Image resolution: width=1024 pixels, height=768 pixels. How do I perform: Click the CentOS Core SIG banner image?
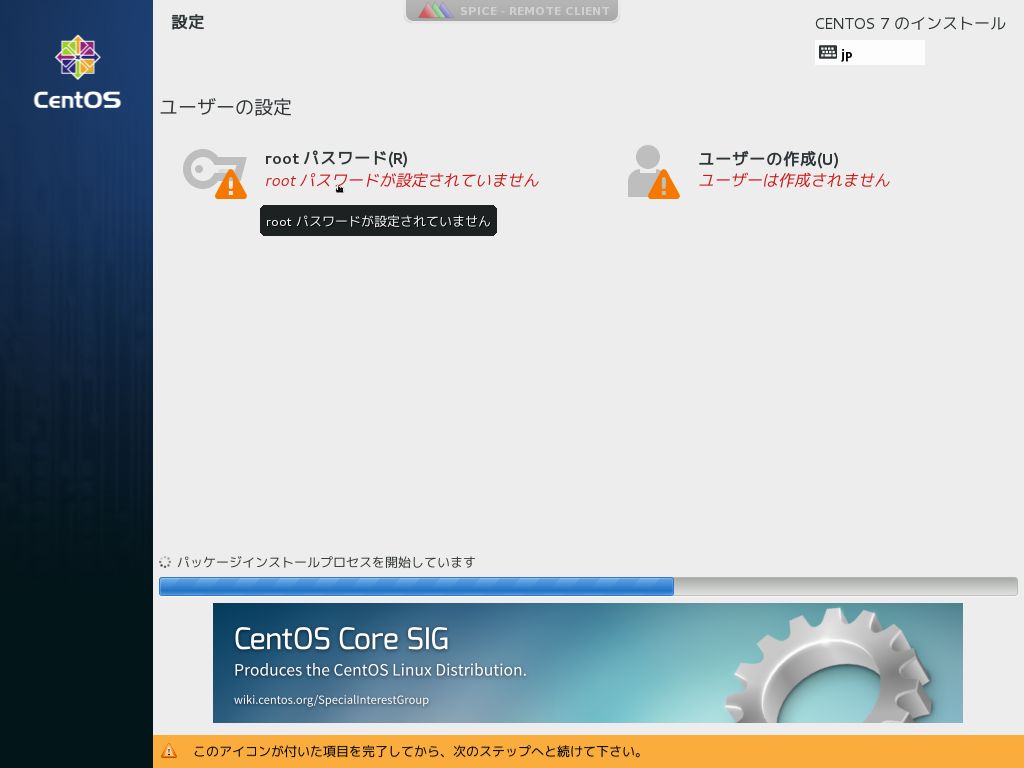click(588, 662)
